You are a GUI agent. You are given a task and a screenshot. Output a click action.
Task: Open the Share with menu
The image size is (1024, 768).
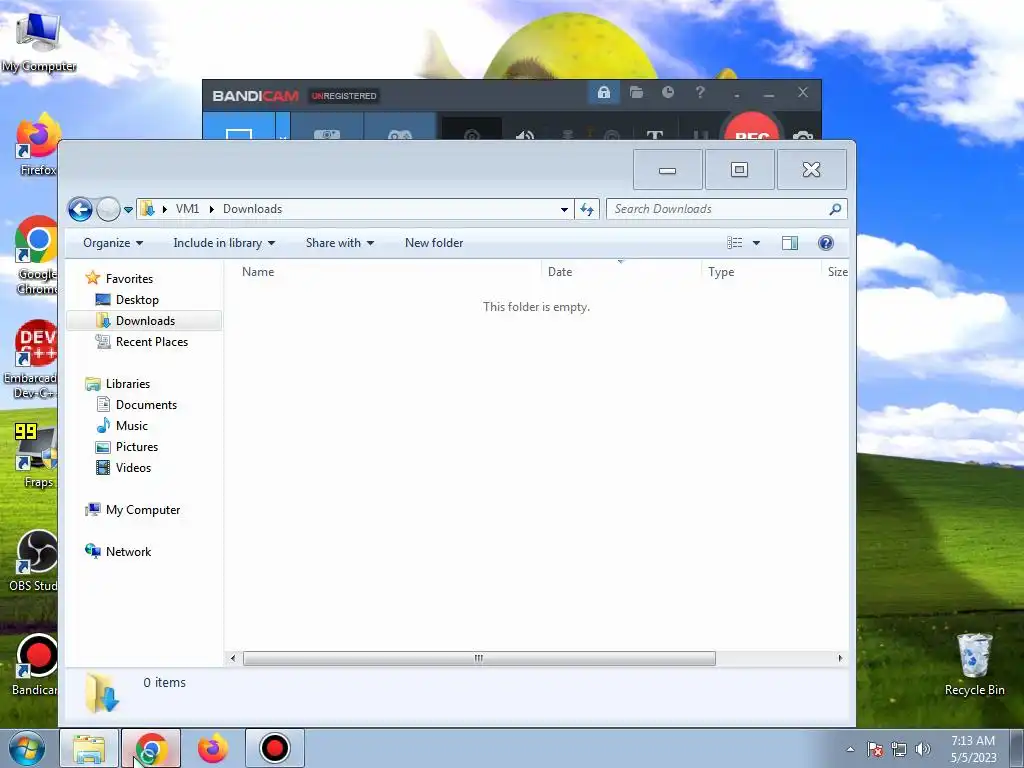click(x=340, y=243)
